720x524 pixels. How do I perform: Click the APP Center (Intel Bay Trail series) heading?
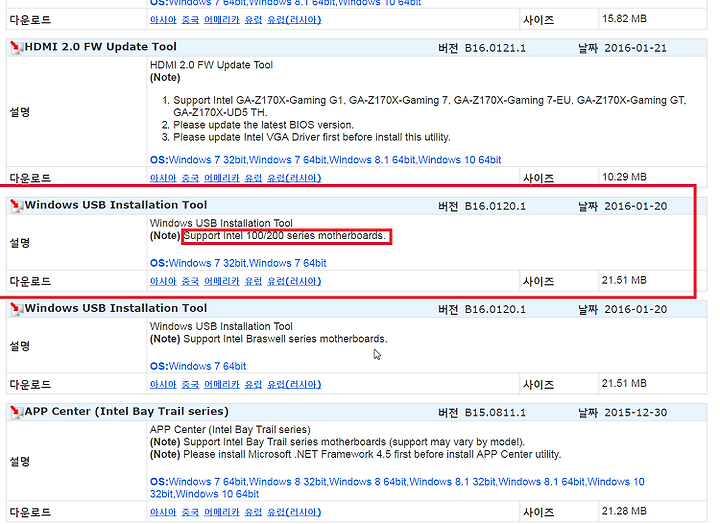127,411
